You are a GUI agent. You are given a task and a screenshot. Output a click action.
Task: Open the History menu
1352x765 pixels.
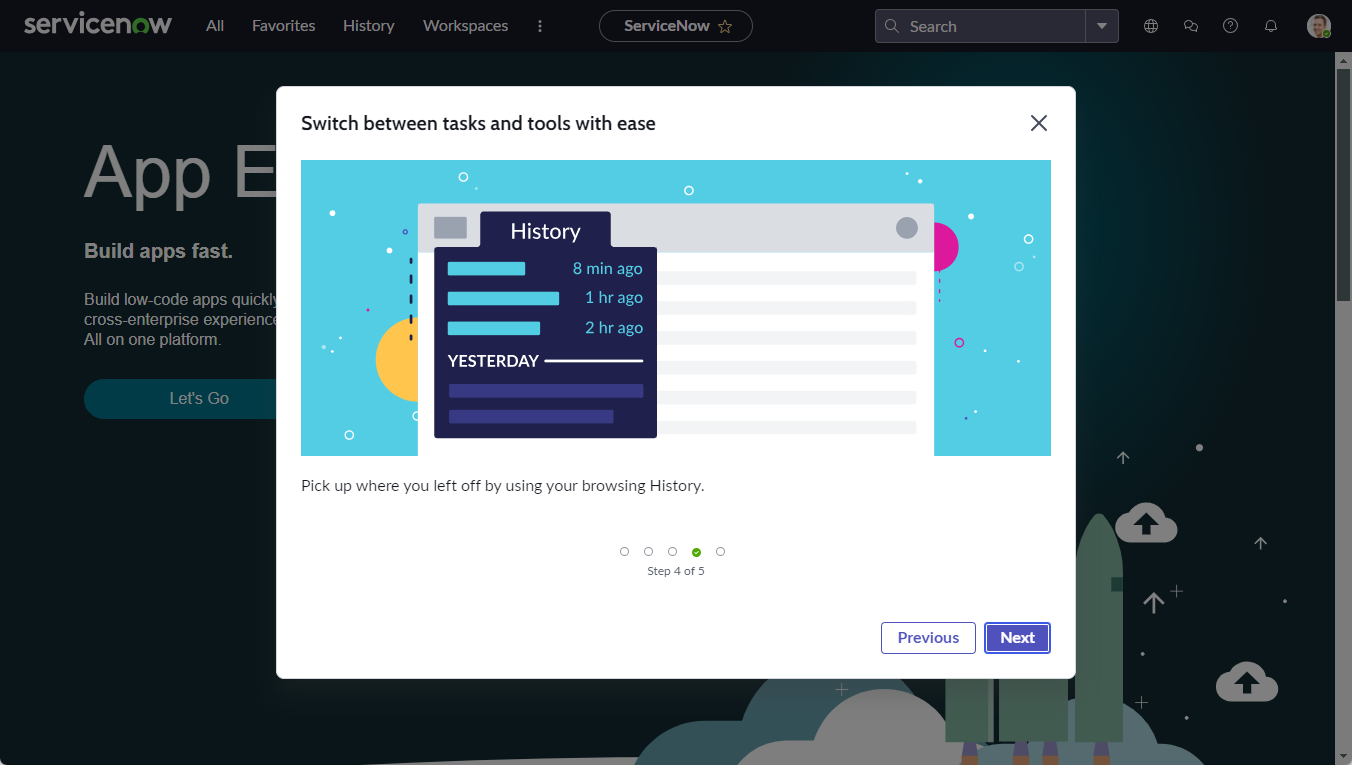368,26
